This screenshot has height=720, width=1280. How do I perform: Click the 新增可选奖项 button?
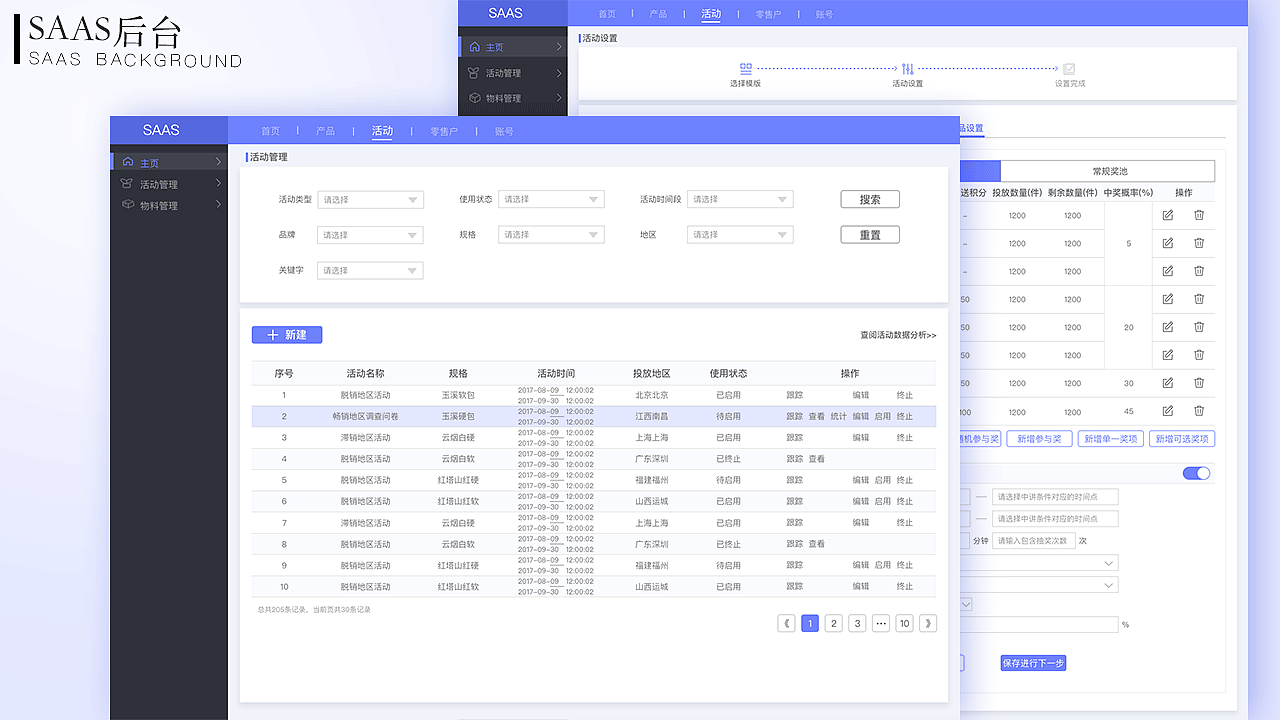point(1182,439)
